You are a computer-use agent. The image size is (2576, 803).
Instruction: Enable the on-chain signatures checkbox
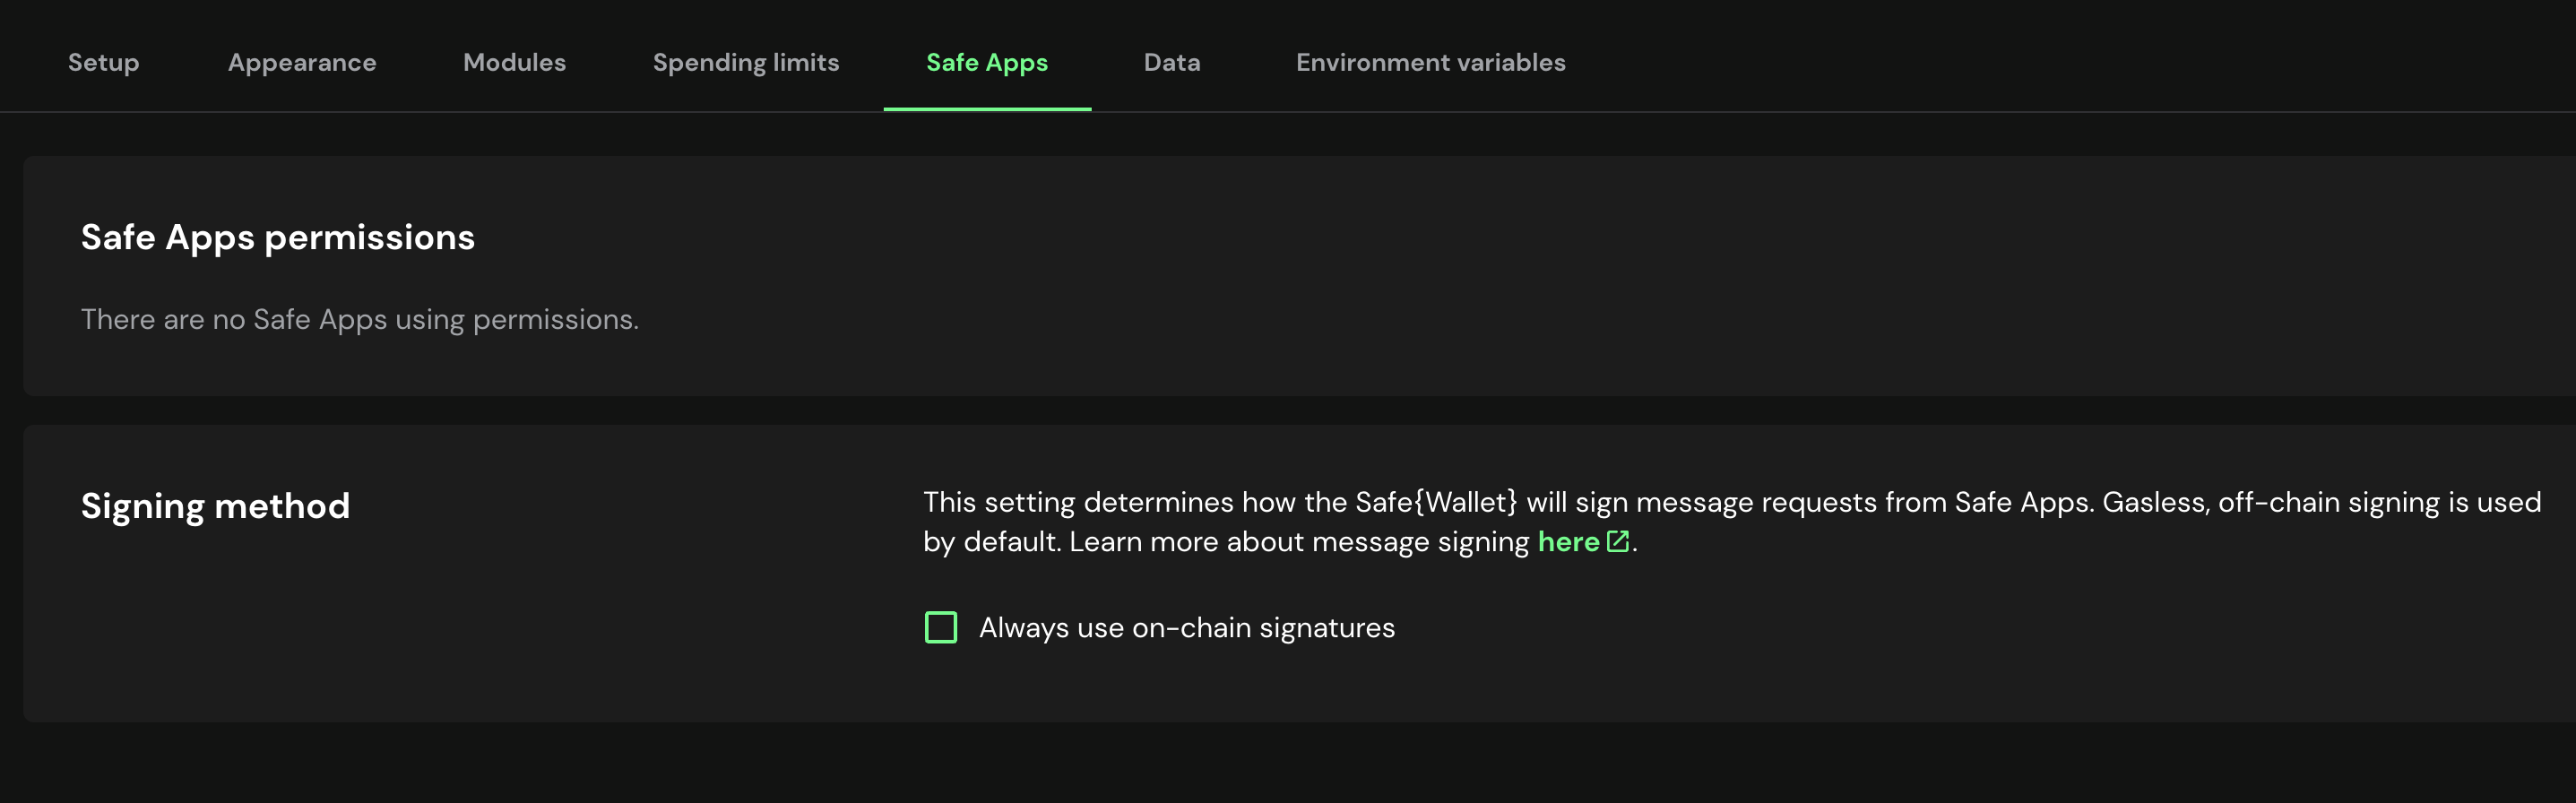tap(940, 627)
